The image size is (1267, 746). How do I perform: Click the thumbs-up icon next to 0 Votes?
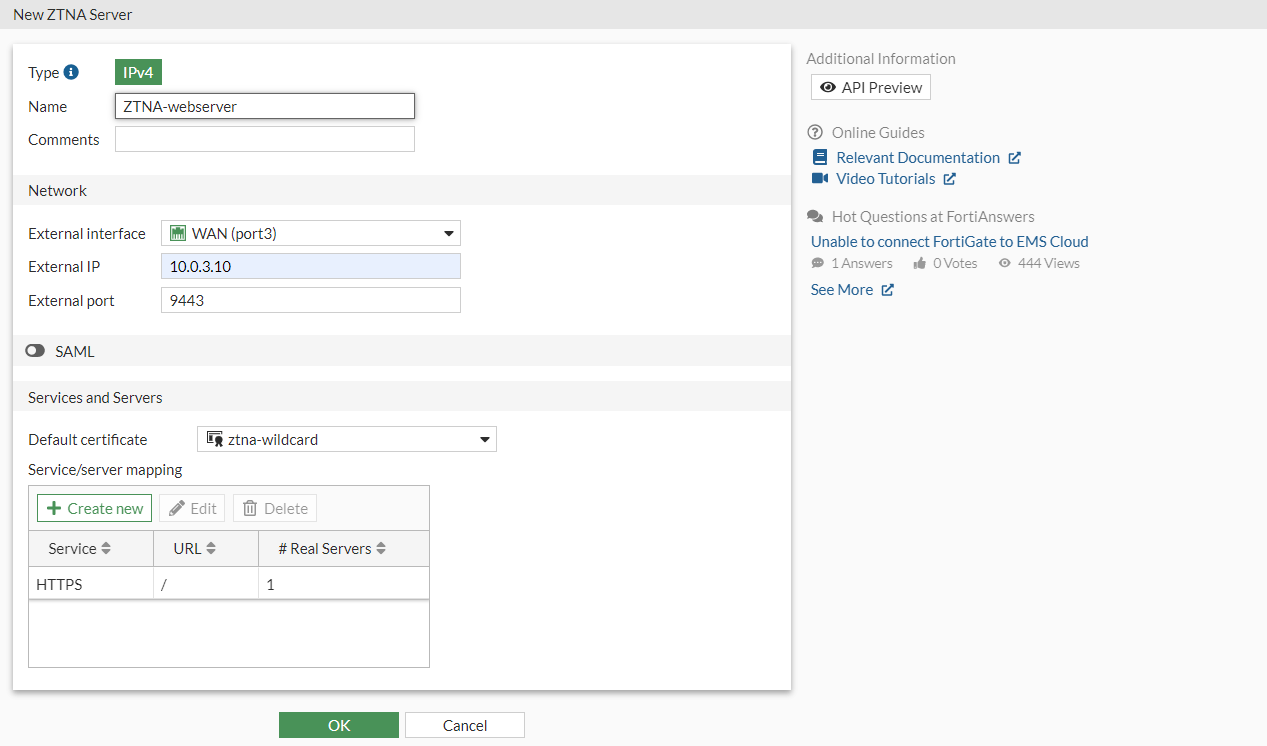tap(919, 263)
